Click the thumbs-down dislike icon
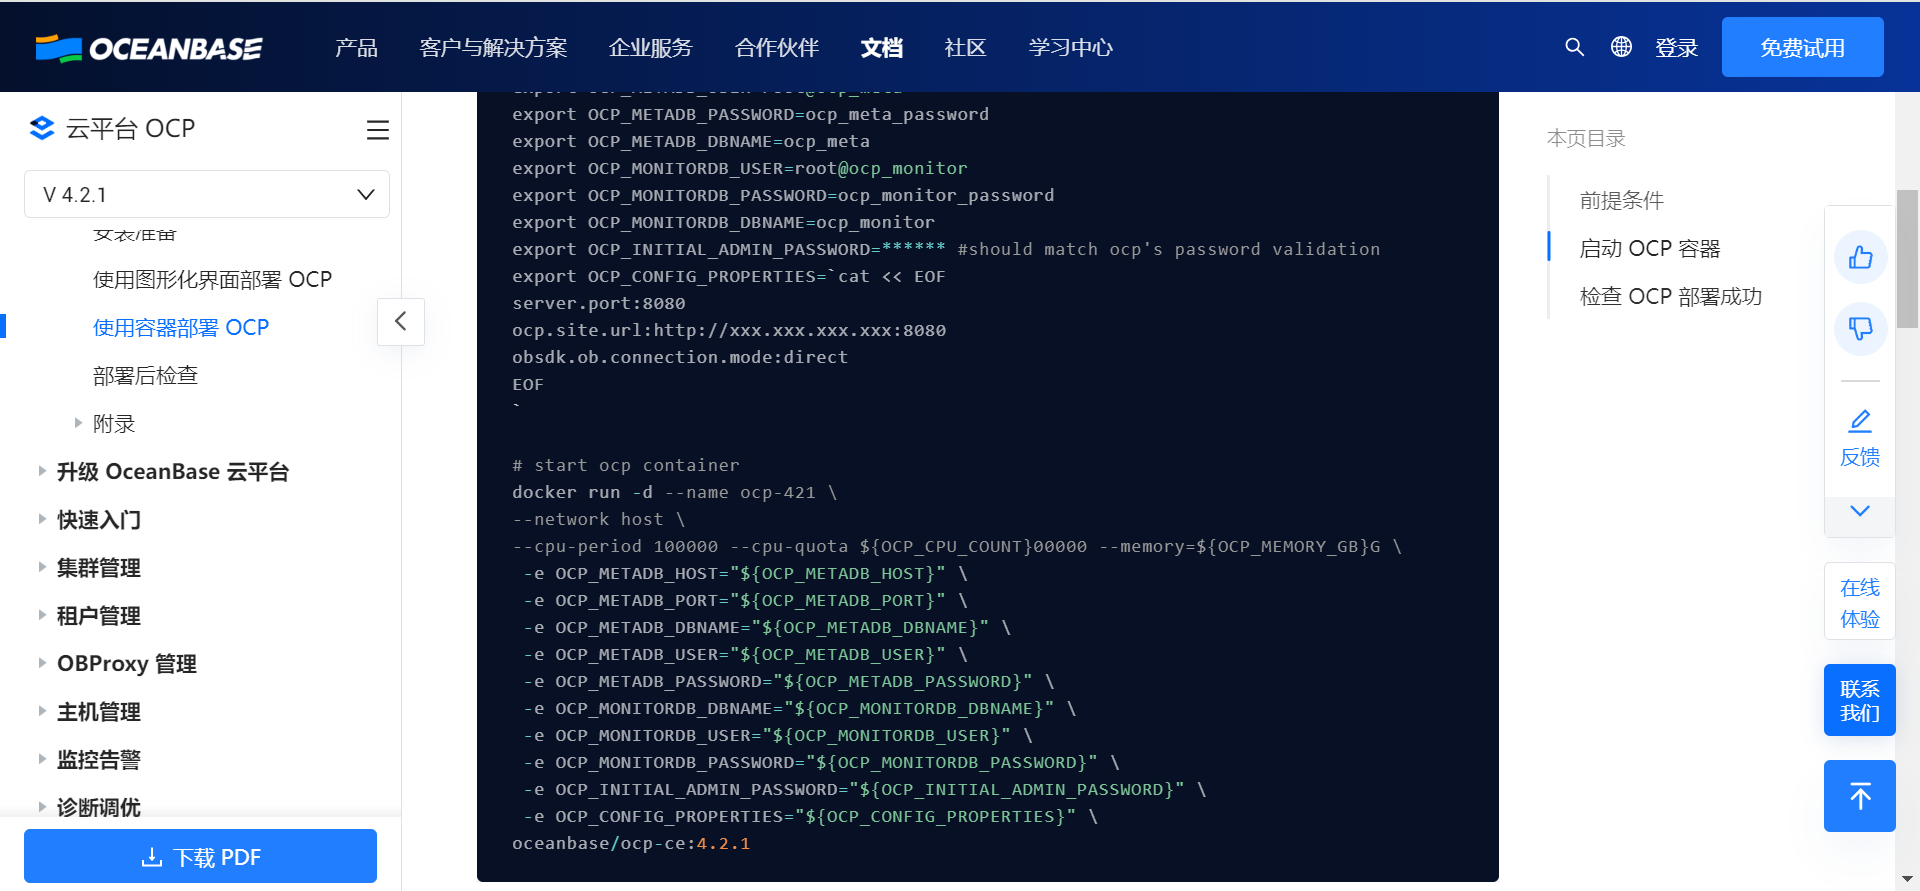 pyautogui.click(x=1860, y=328)
